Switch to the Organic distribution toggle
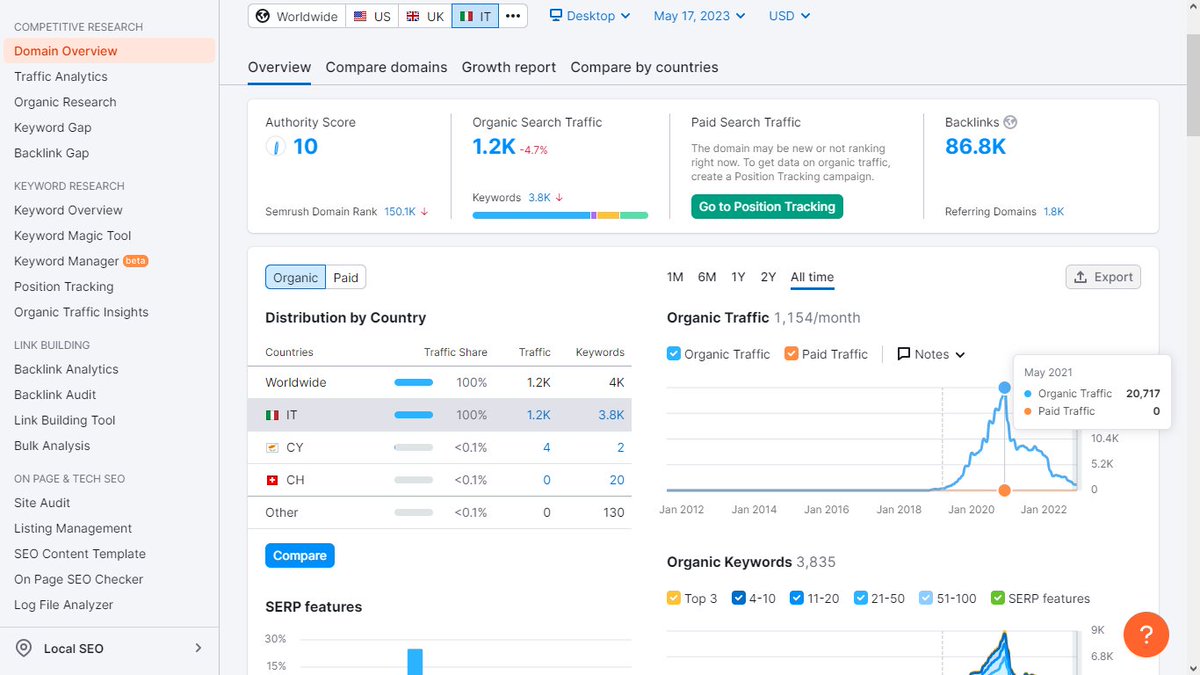This screenshot has height=675, width=1200. pos(296,278)
